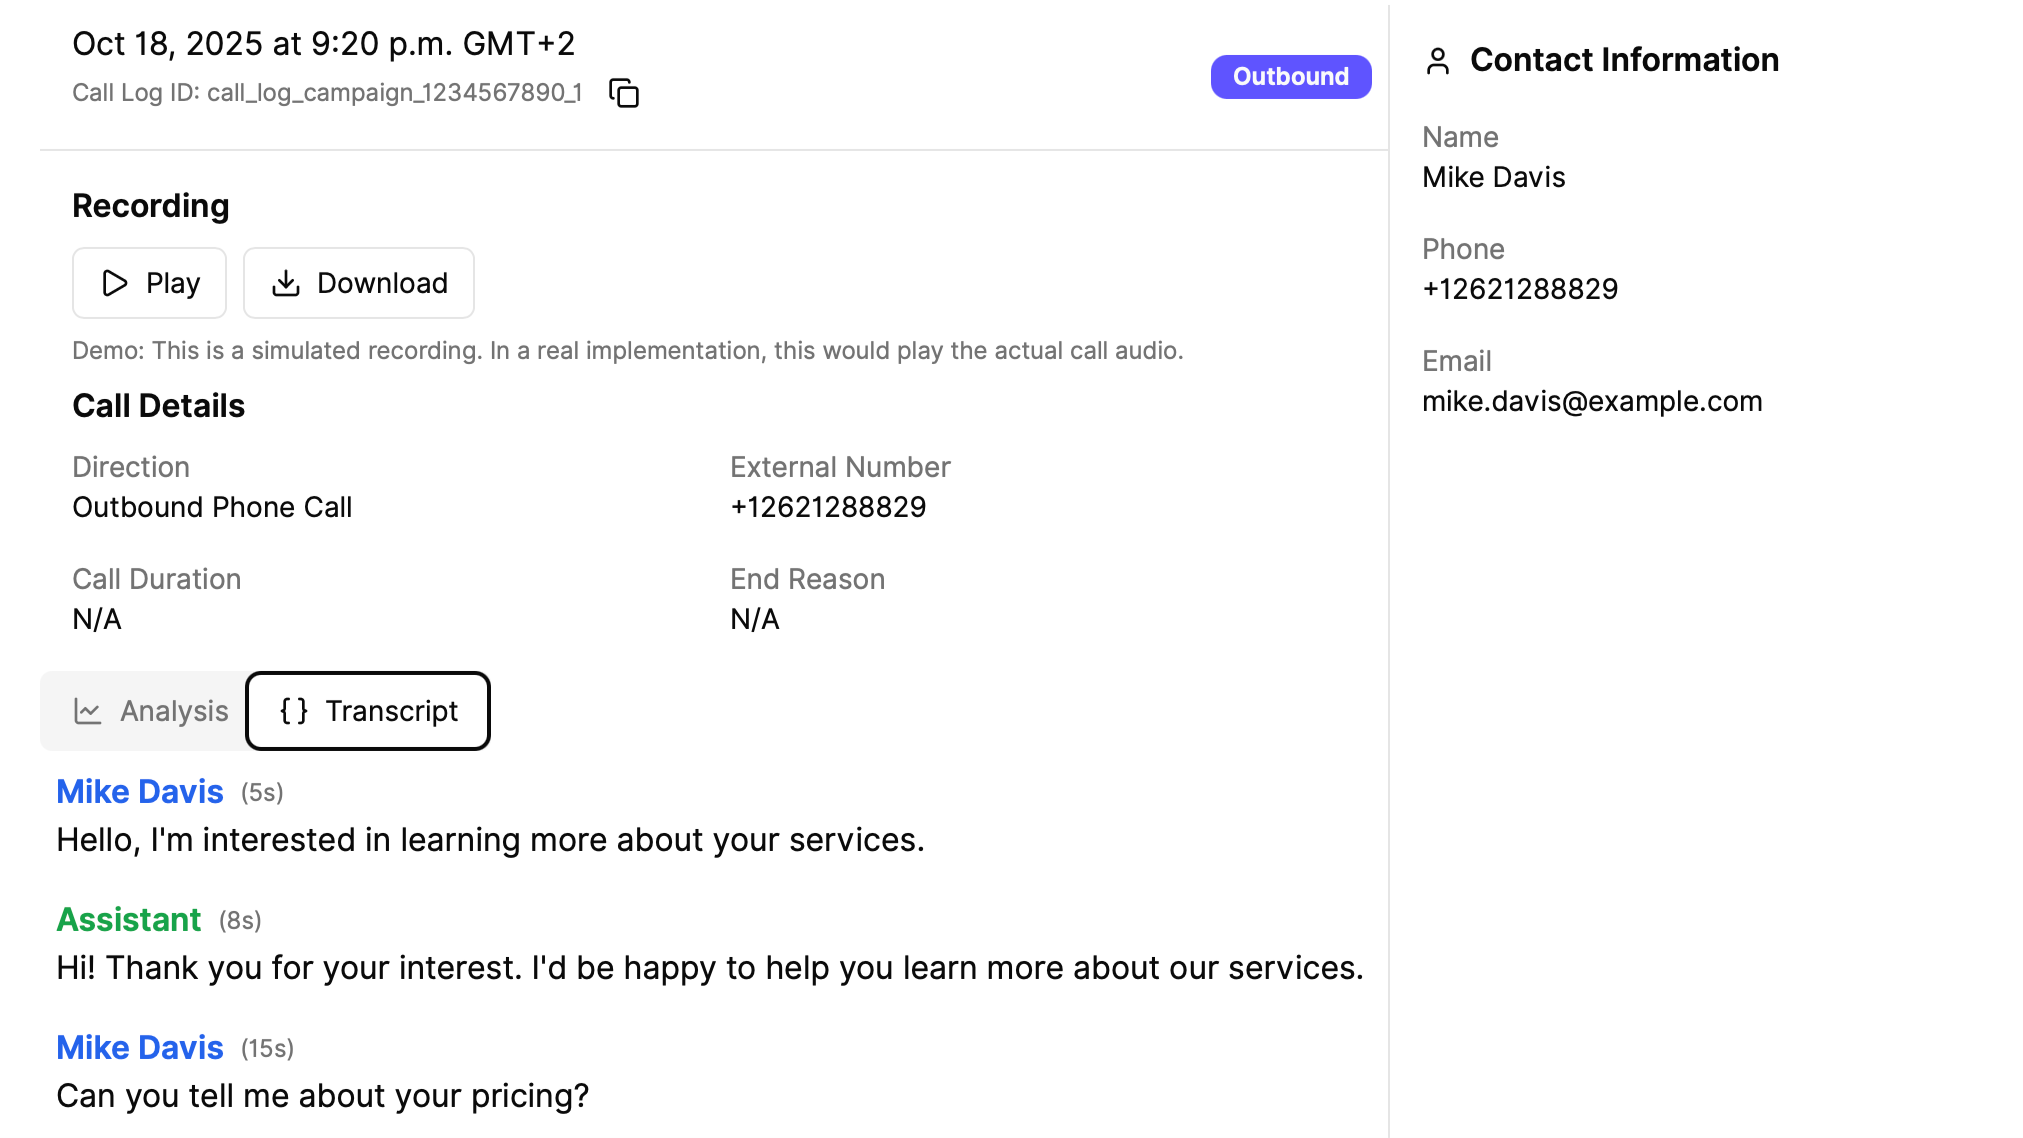Click the Assistant's reply text

point(710,968)
